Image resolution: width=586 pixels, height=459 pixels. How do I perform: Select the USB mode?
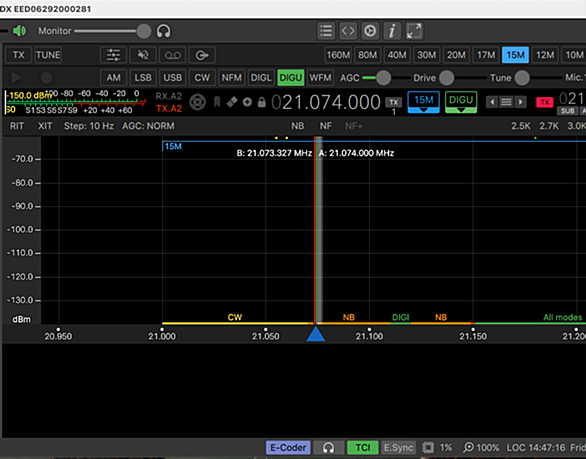[172, 78]
